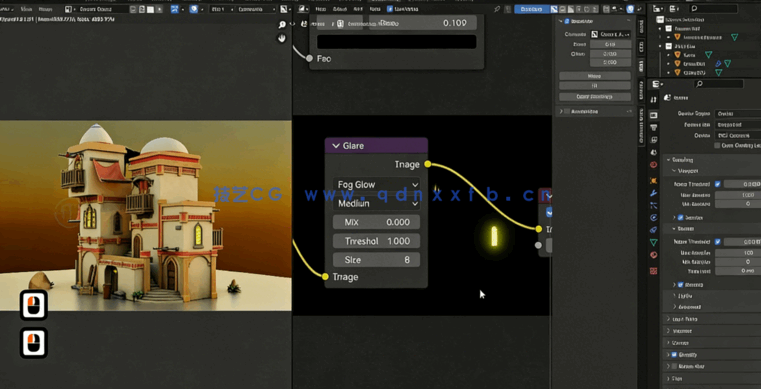This screenshot has width=761, height=389.
Task: Toggle Viewport Denoise checkbox
Action: [x=680, y=217]
